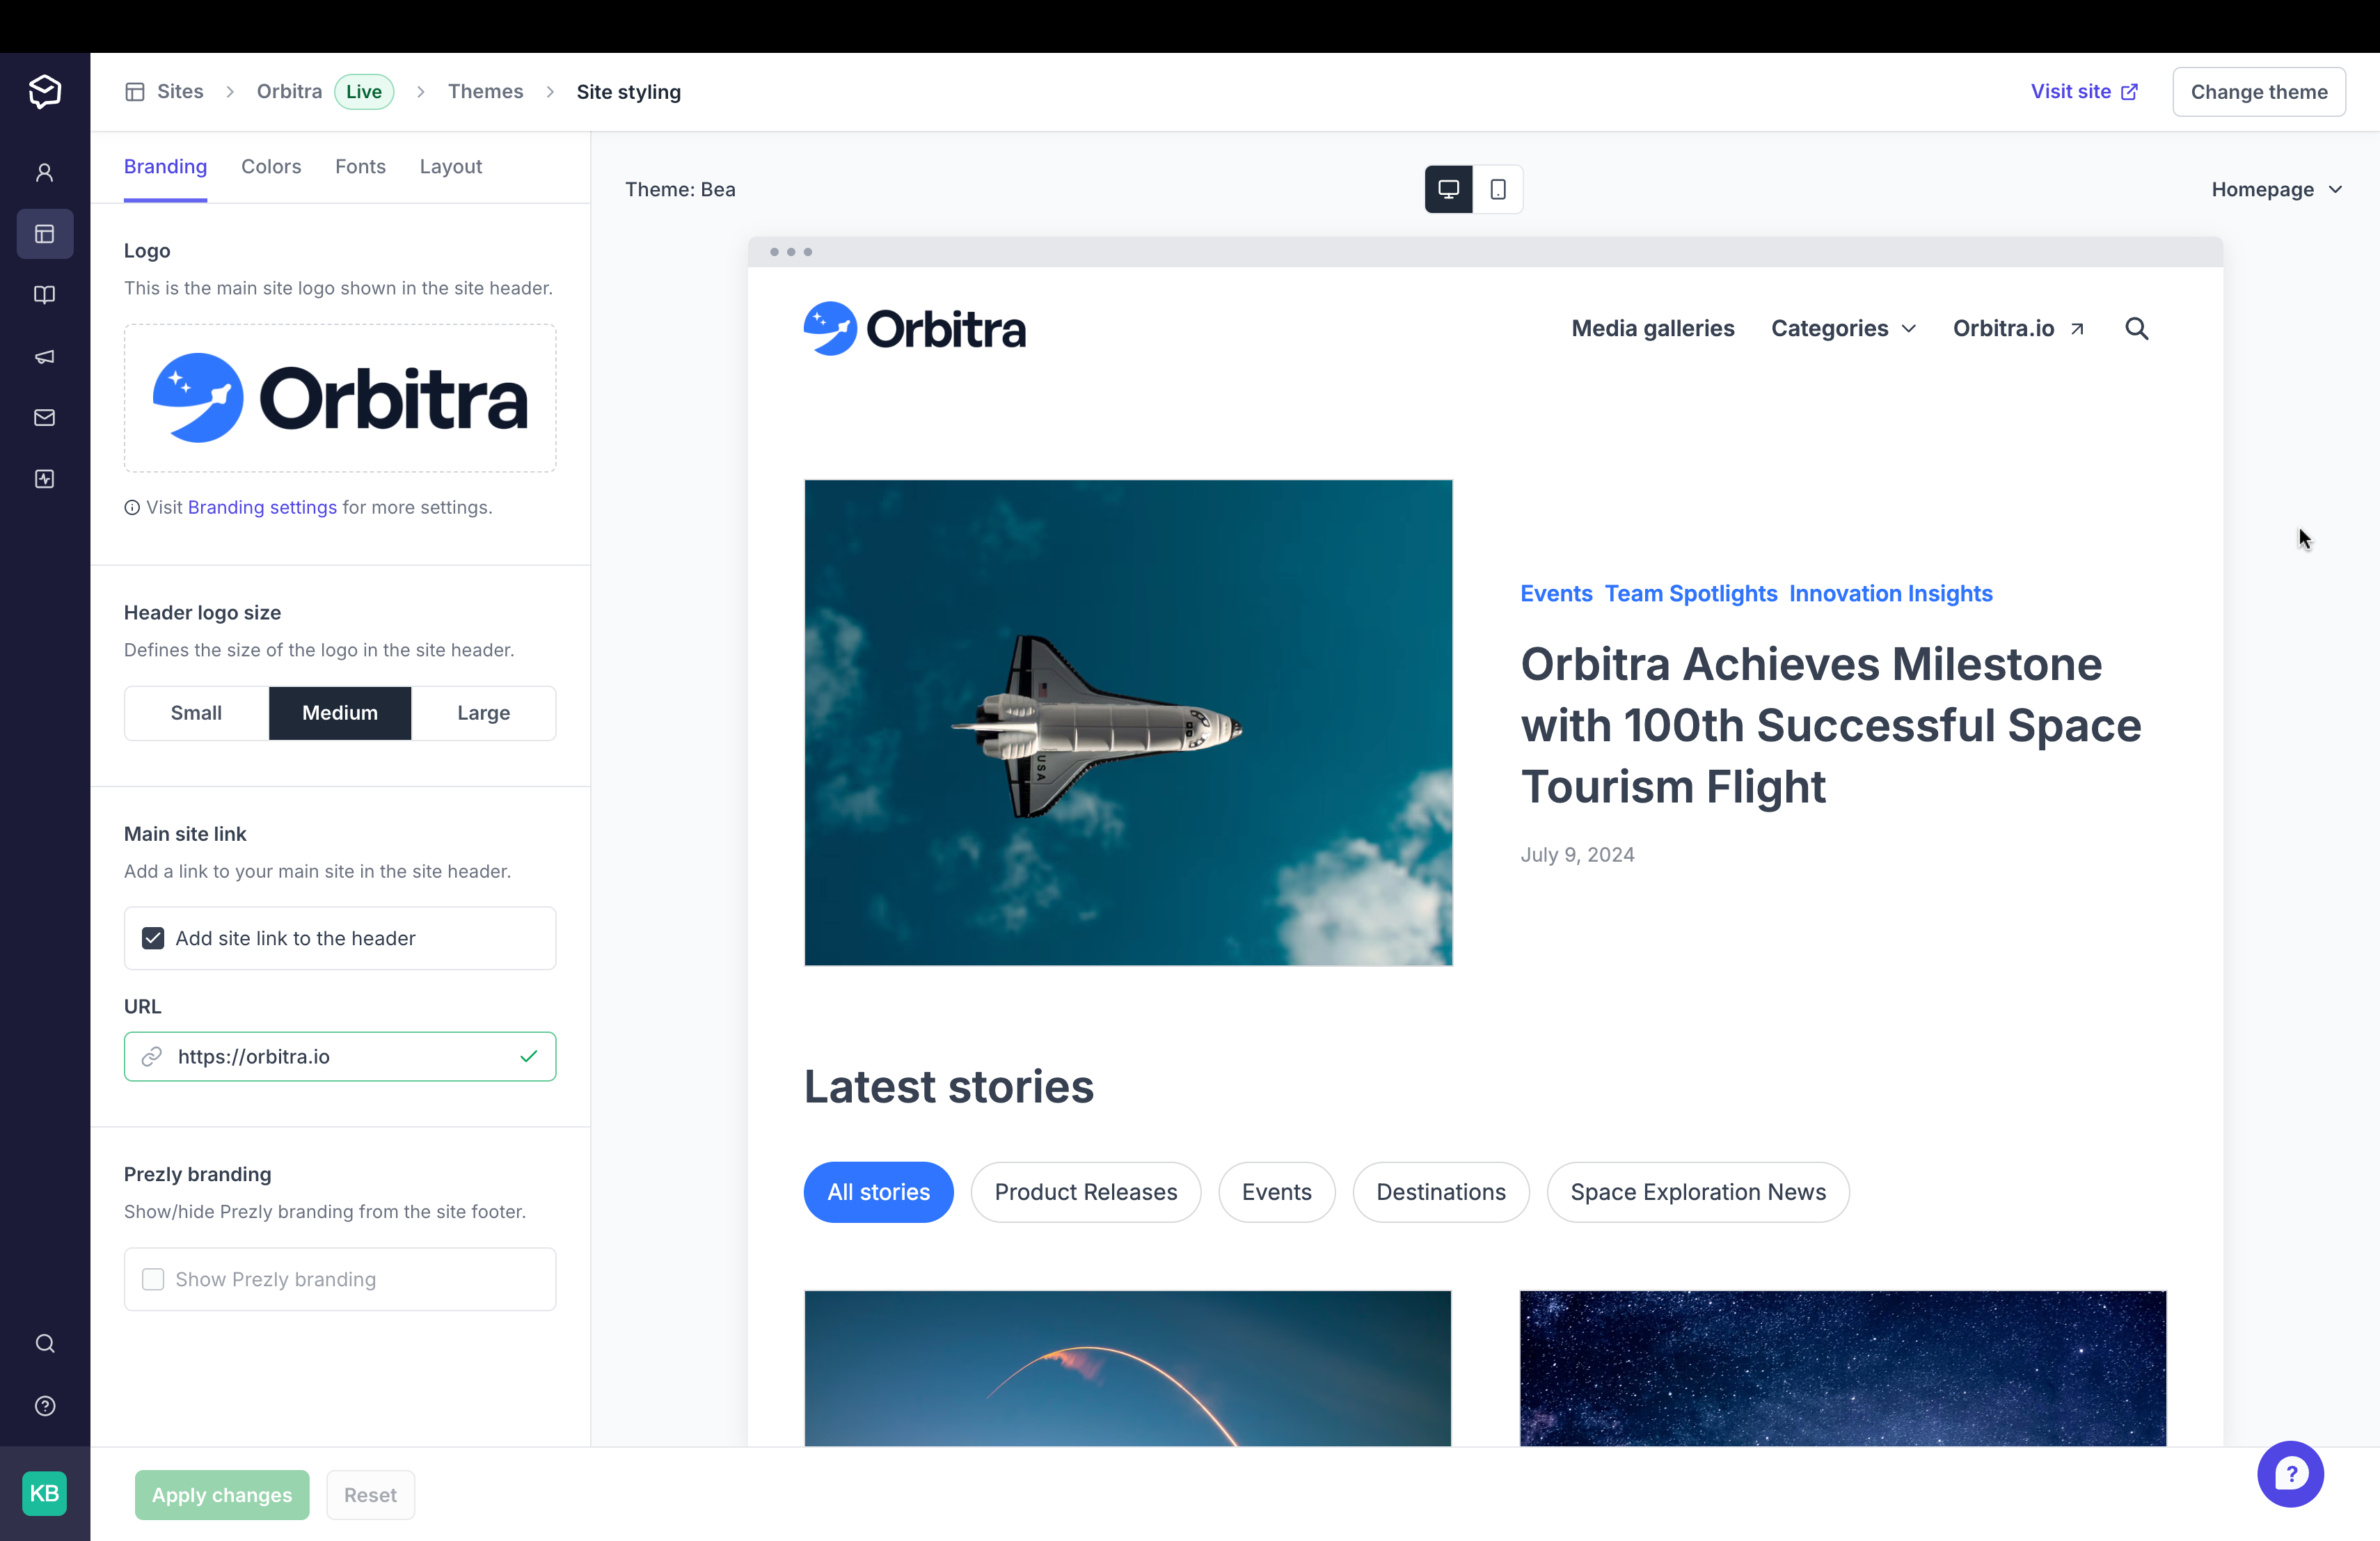Image resolution: width=2380 pixels, height=1541 pixels.
Task: Click the search icon in site header
Action: (x=2136, y=328)
